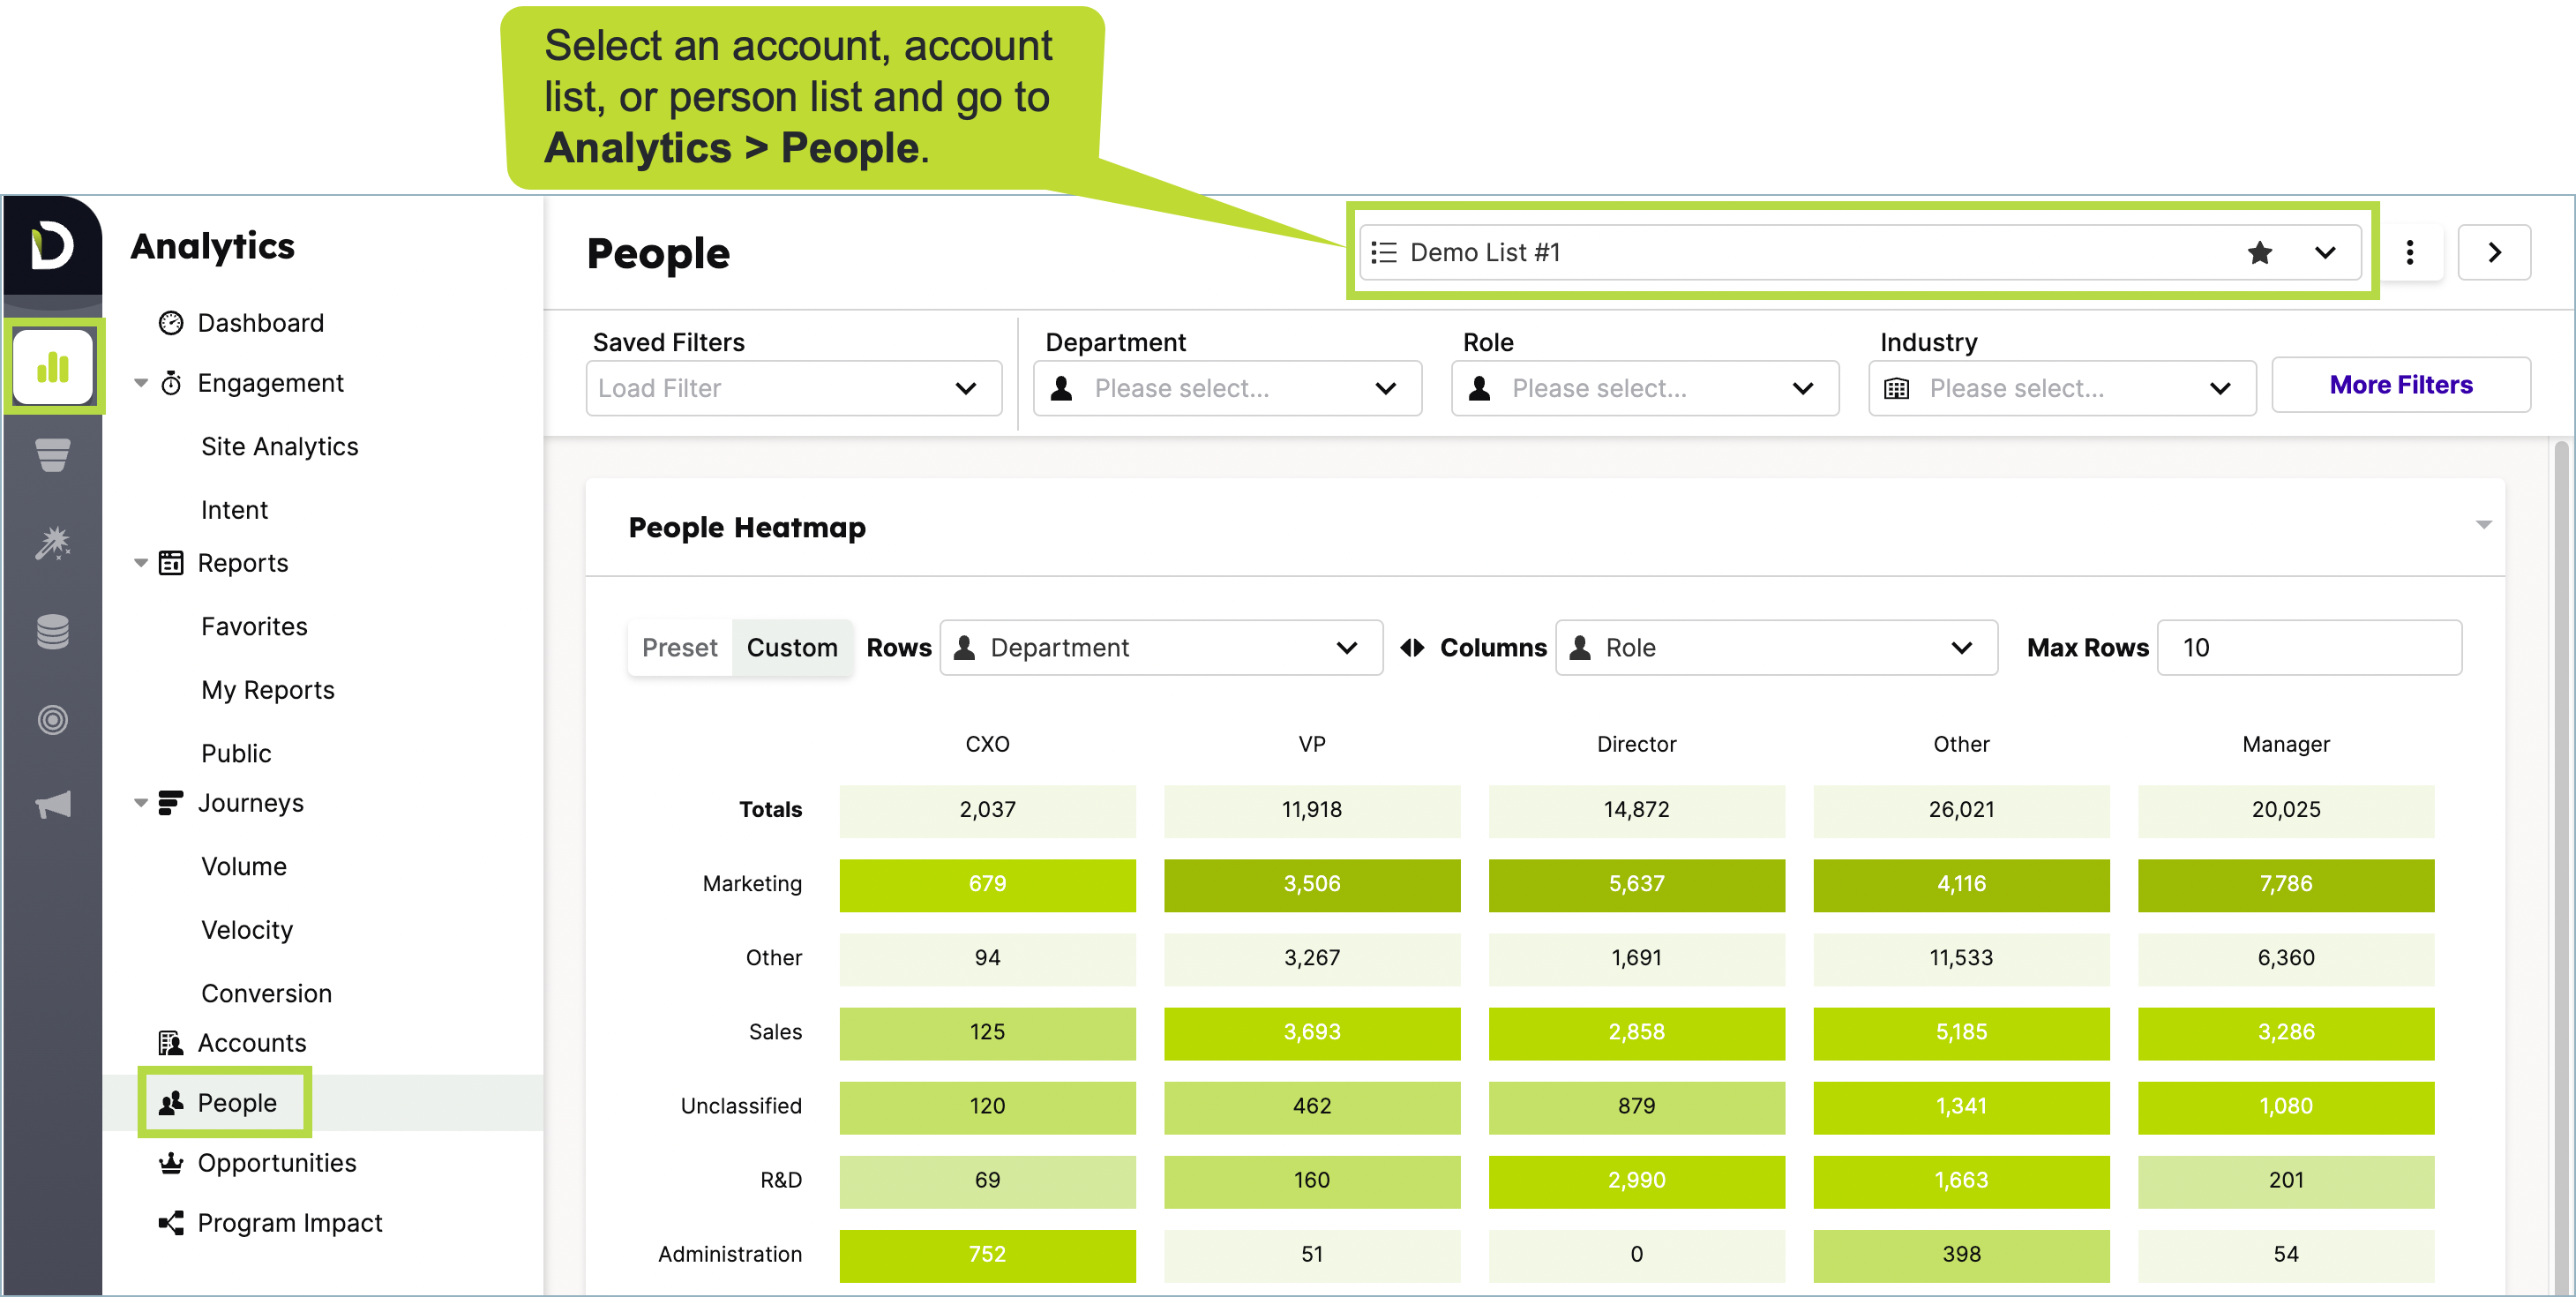The image size is (2576, 1297).
Task: Collapse the People Heatmap panel
Action: (2483, 525)
